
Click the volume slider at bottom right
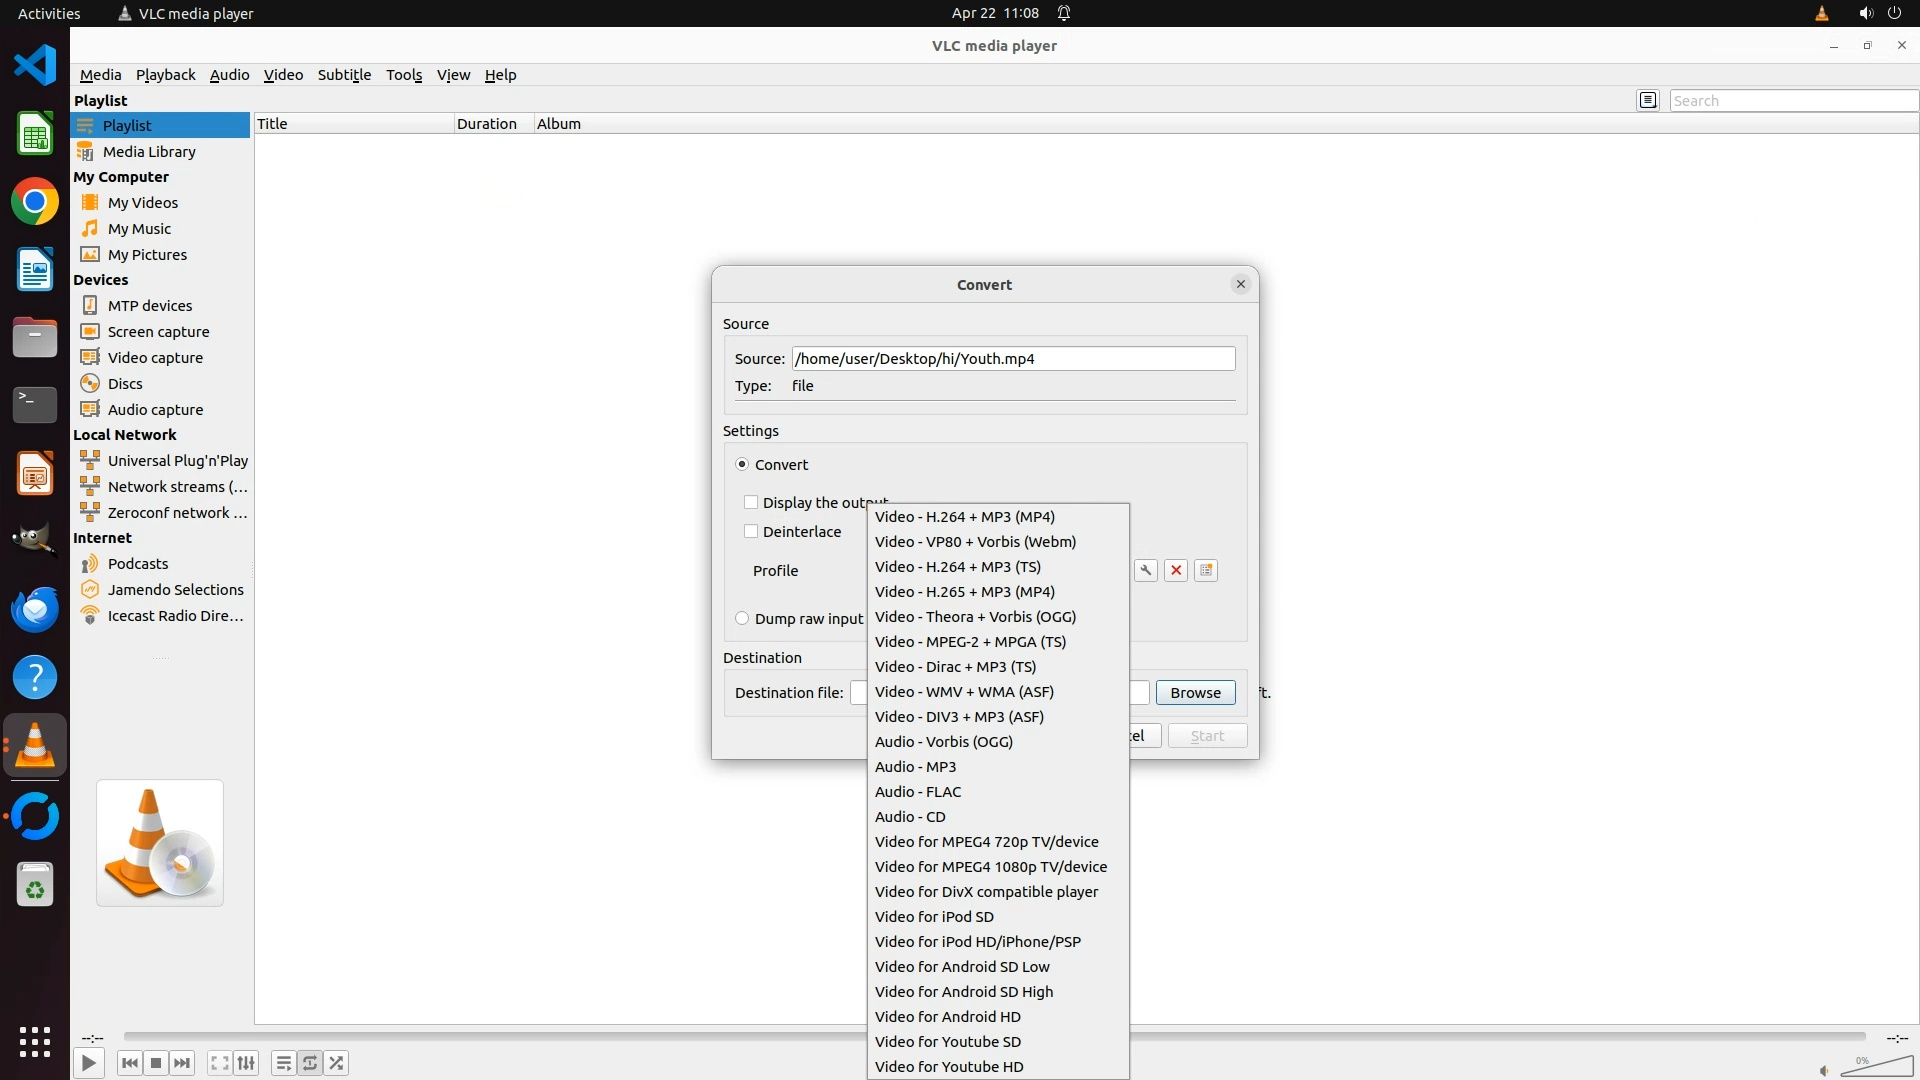(x=1875, y=1068)
